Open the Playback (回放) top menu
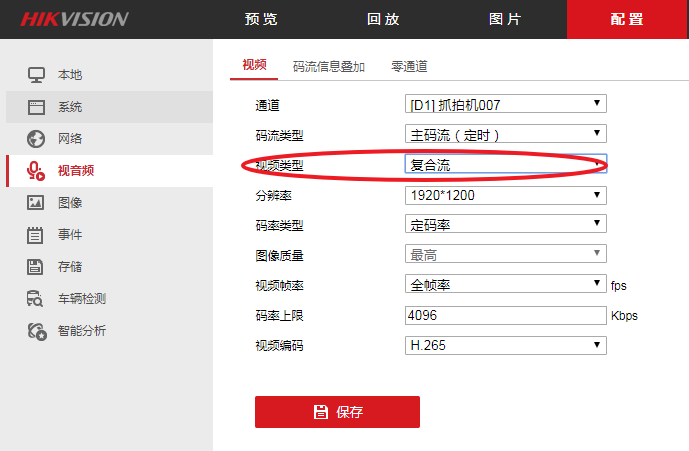 383,19
